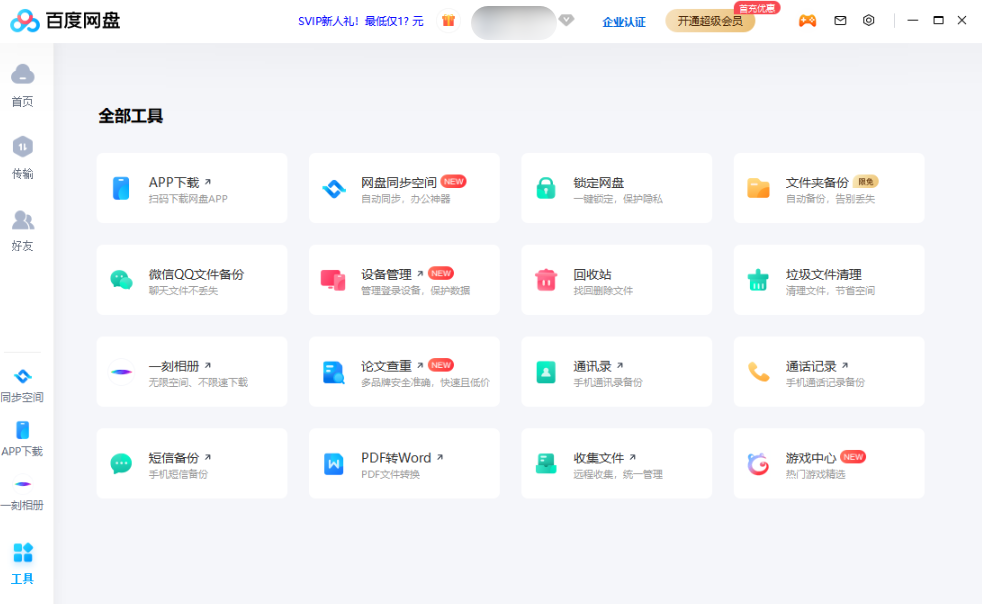The height and width of the screenshot is (604, 982).
Task: Open the 回收站 card title
Action: coord(592,274)
